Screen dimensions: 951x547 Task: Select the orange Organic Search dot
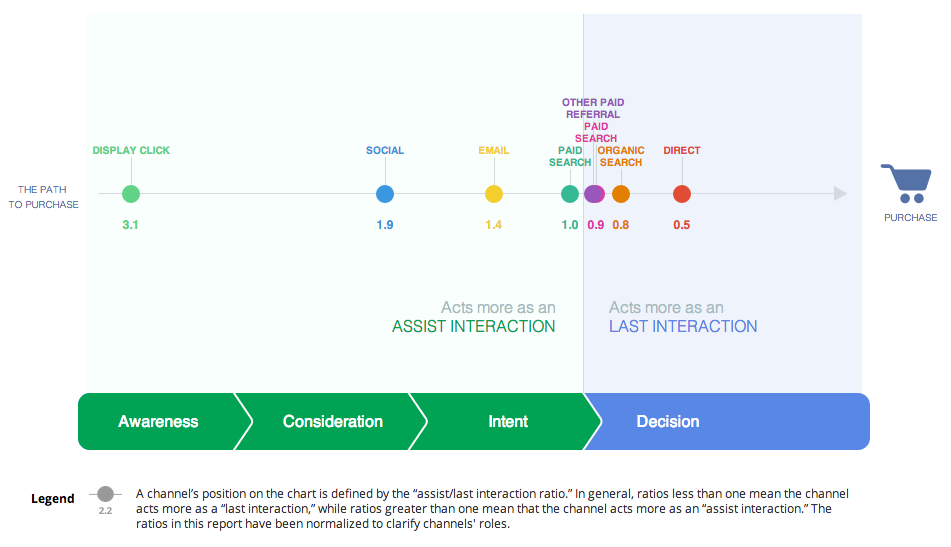[x=621, y=194]
